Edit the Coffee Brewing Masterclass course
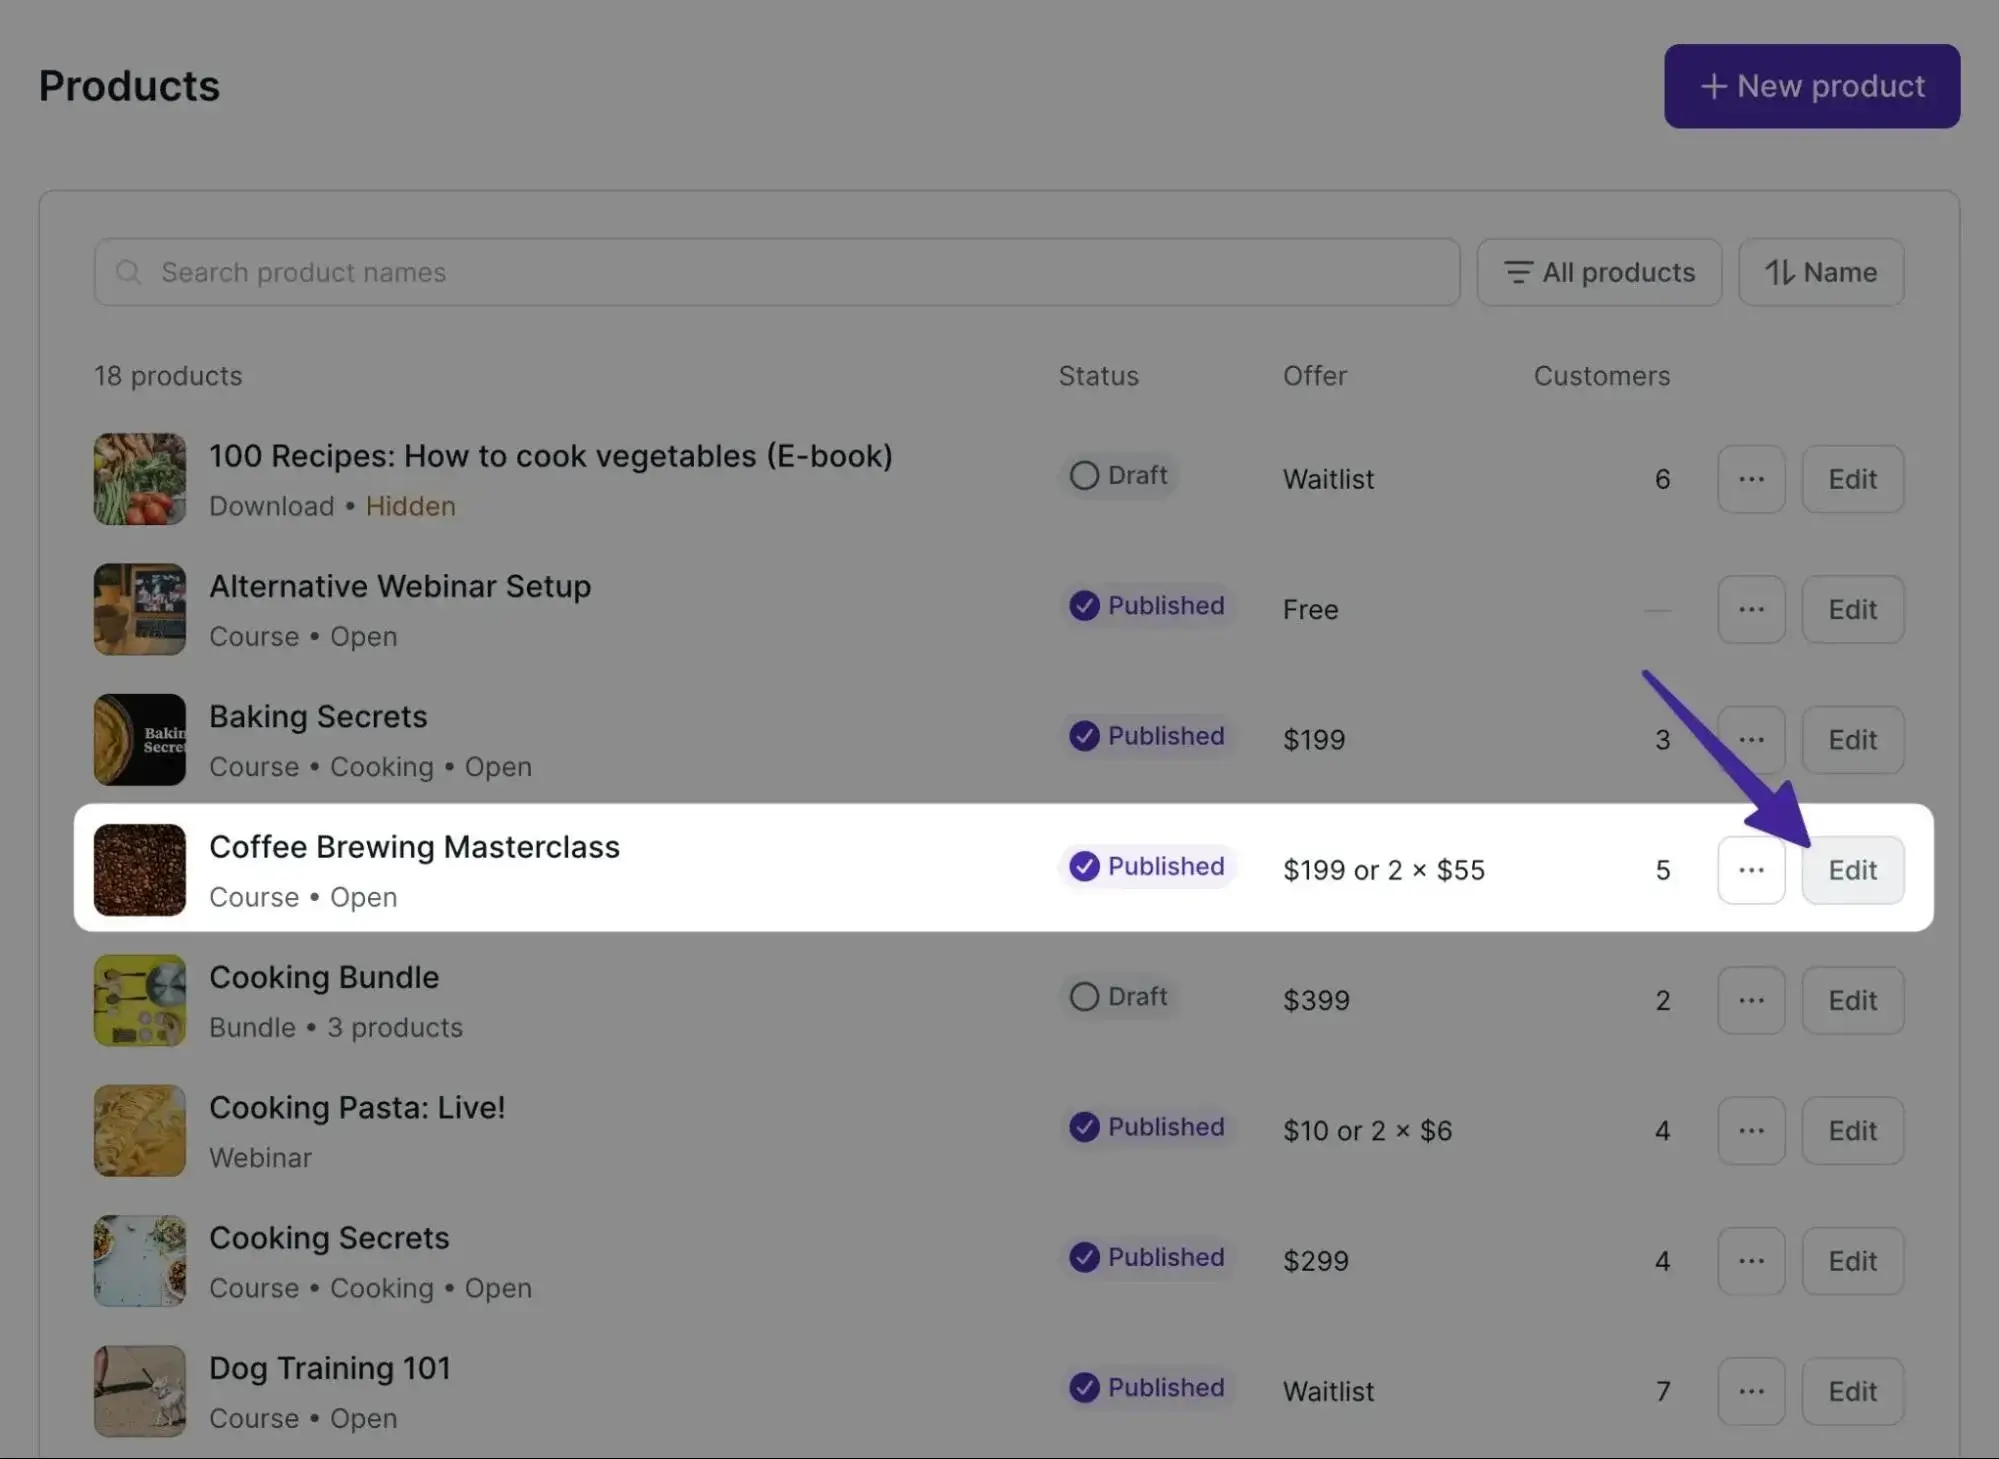This screenshot has width=1999, height=1459. point(1852,870)
